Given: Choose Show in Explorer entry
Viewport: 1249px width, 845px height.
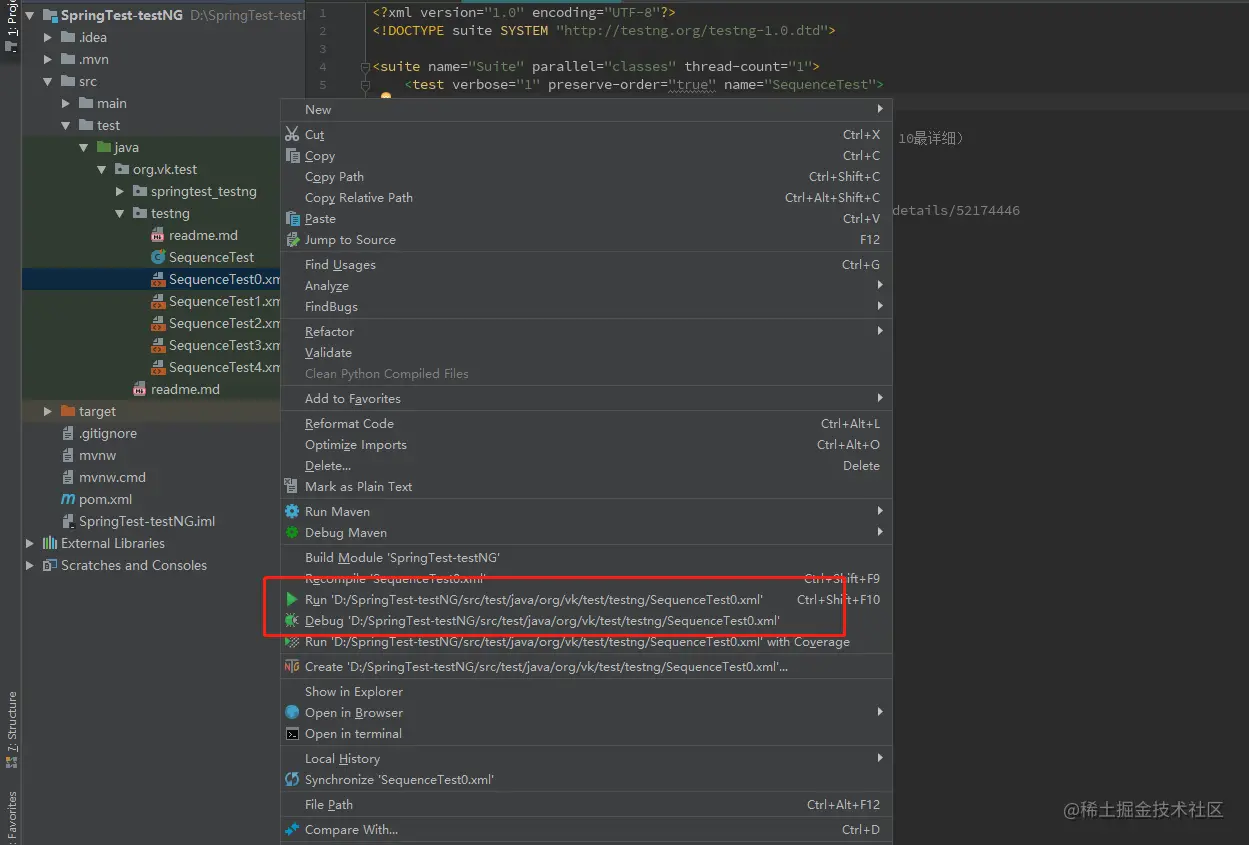Looking at the screenshot, I should pos(586,691).
